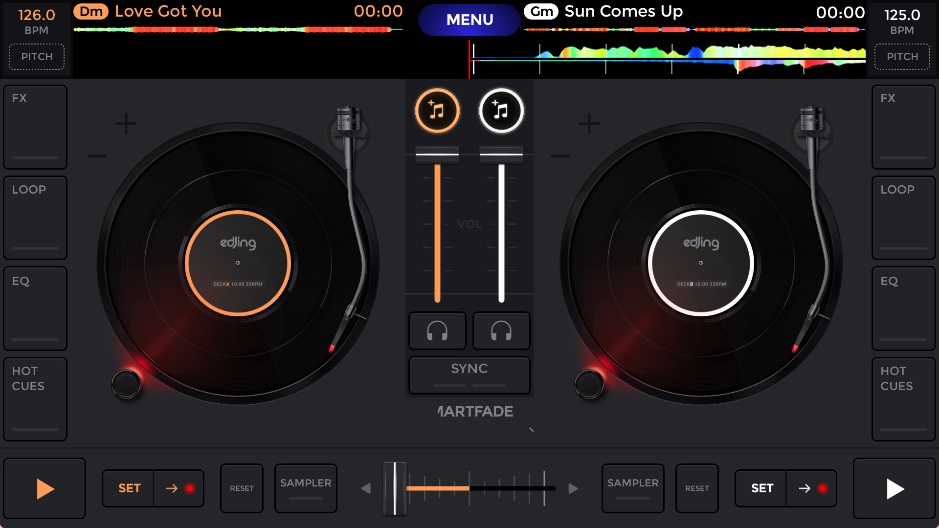
Task: Click the right deck minus pitch icon
Action: tap(561, 156)
